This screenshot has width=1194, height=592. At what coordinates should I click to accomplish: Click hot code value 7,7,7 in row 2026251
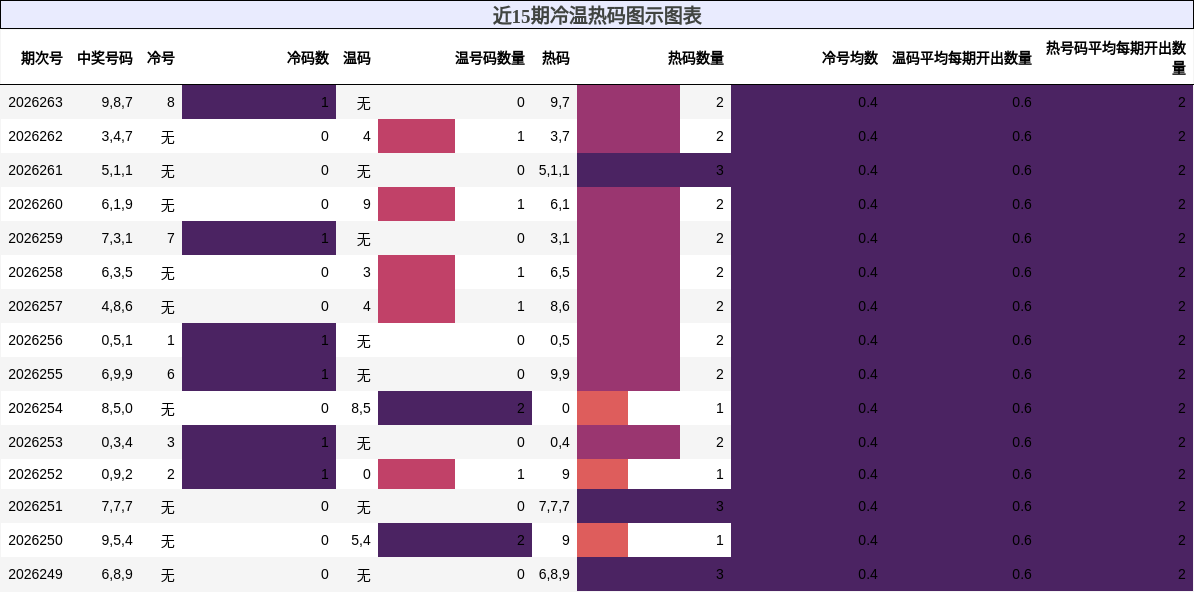click(x=554, y=506)
